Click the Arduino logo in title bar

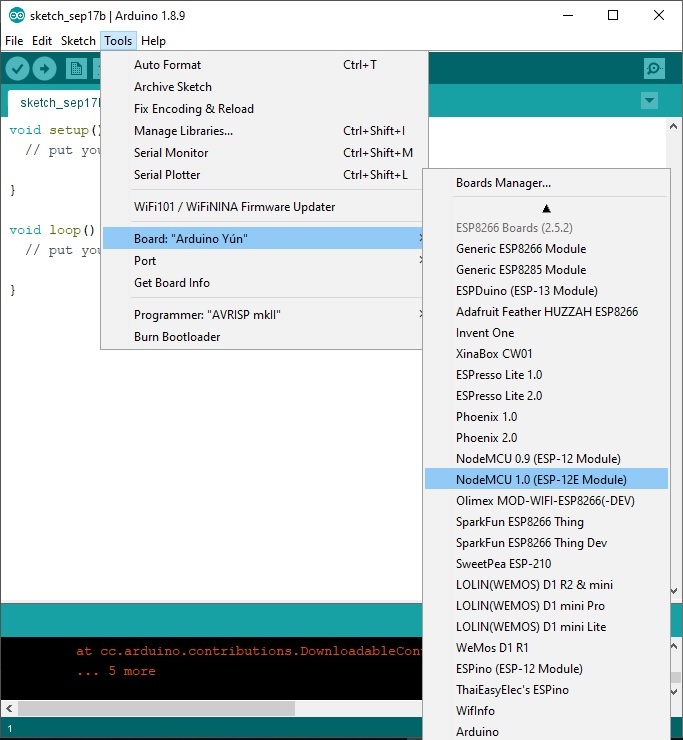click(x=17, y=15)
